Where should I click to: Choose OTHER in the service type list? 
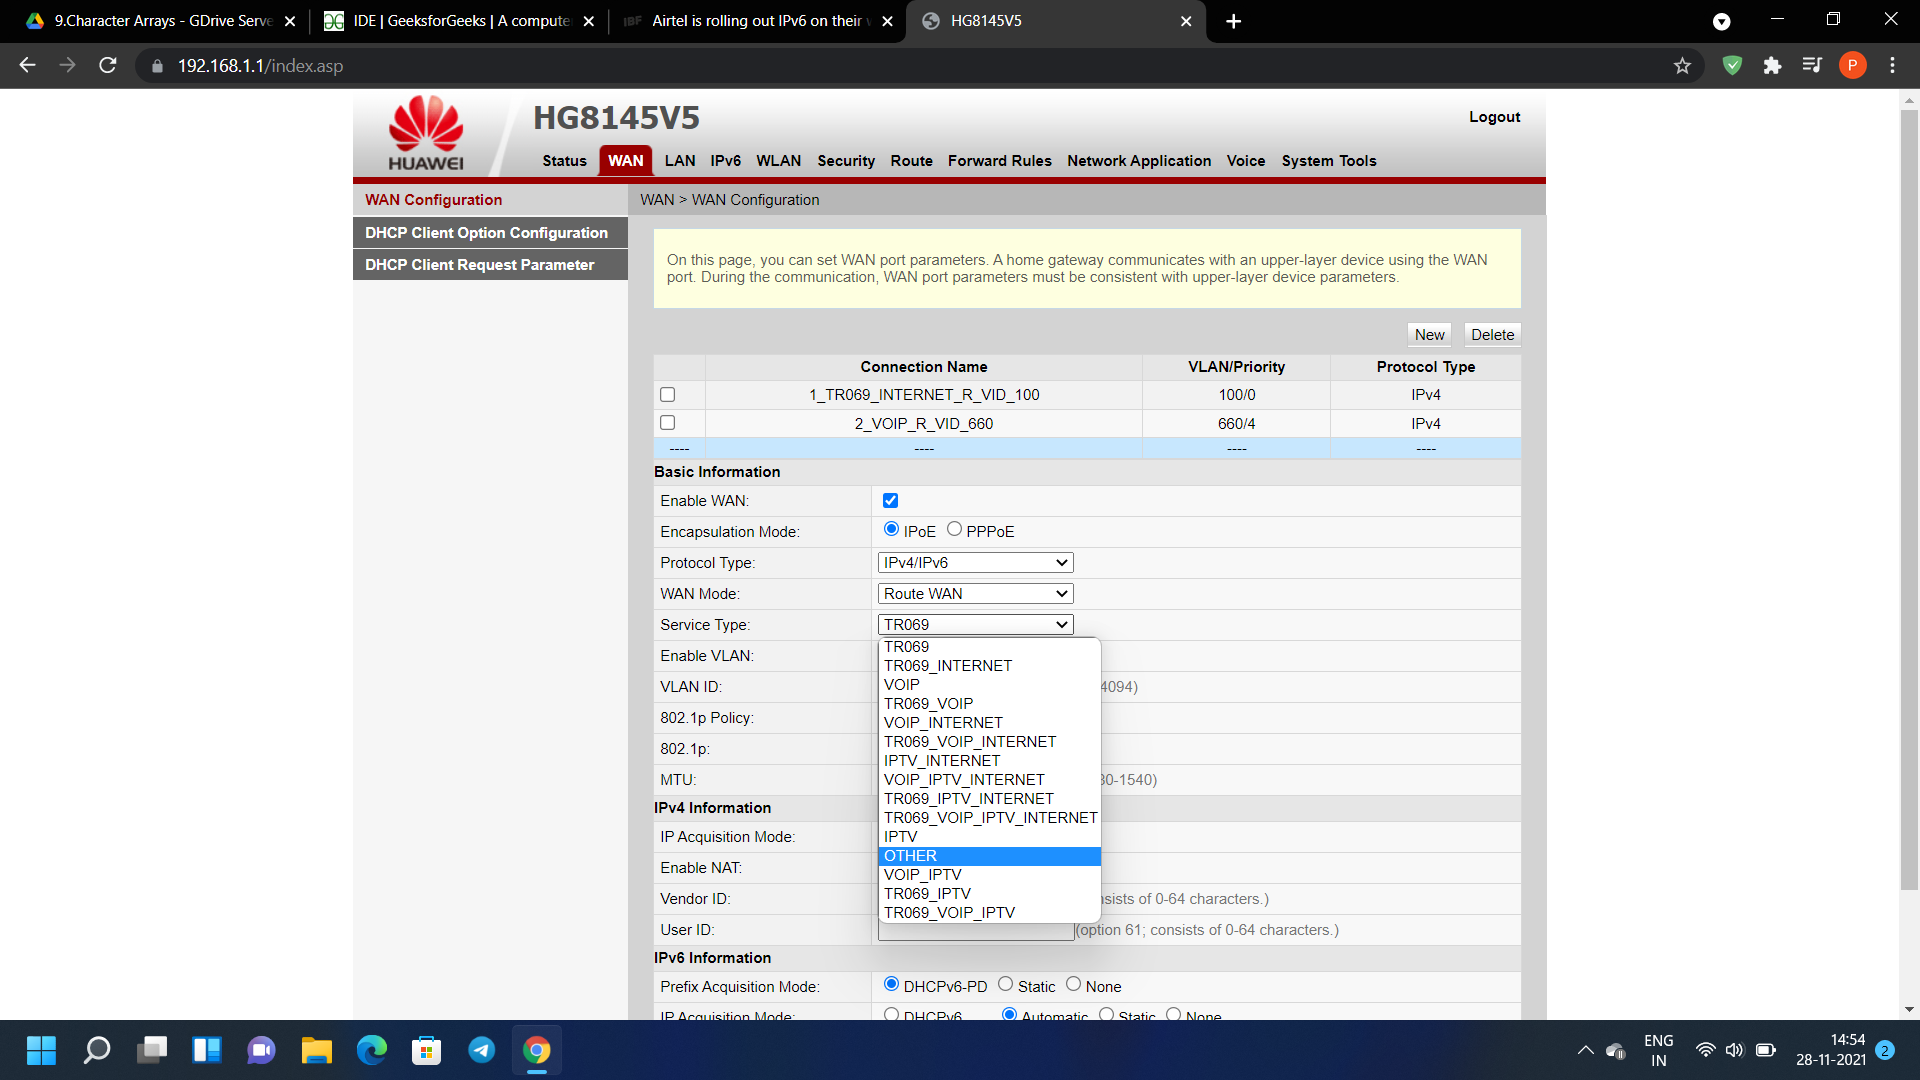click(989, 856)
